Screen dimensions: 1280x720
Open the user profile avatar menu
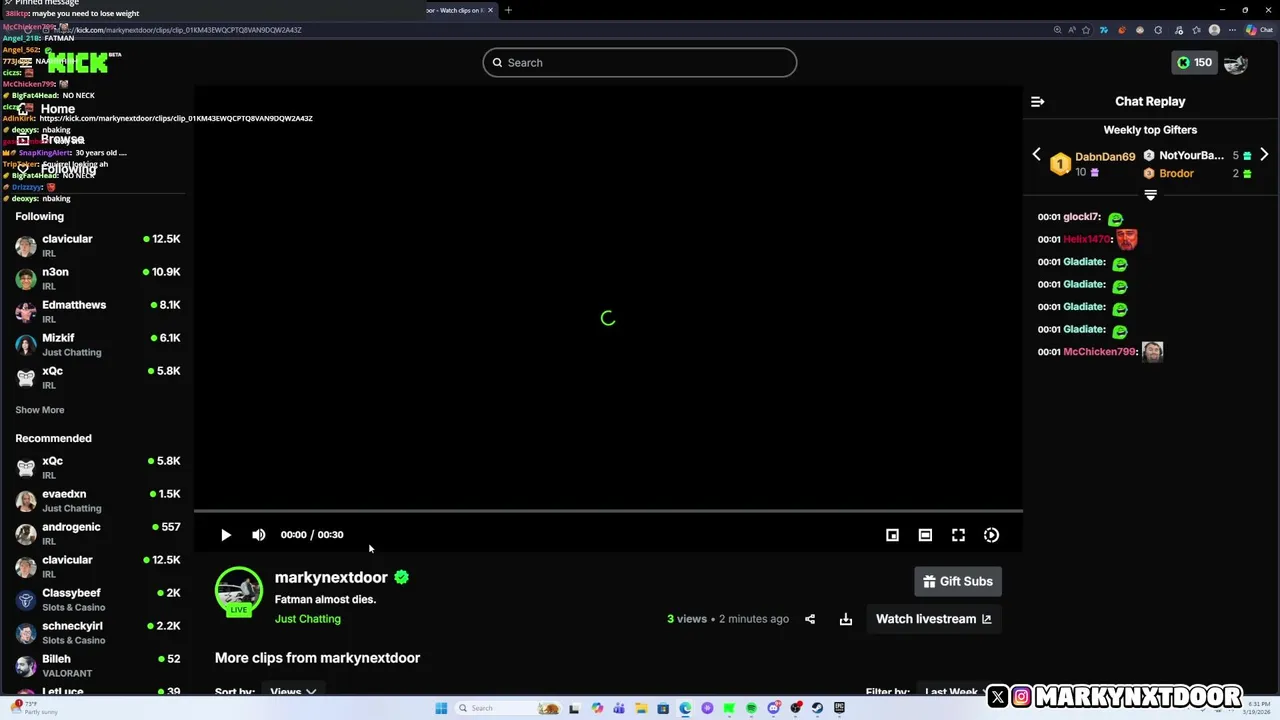[x=1236, y=63]
